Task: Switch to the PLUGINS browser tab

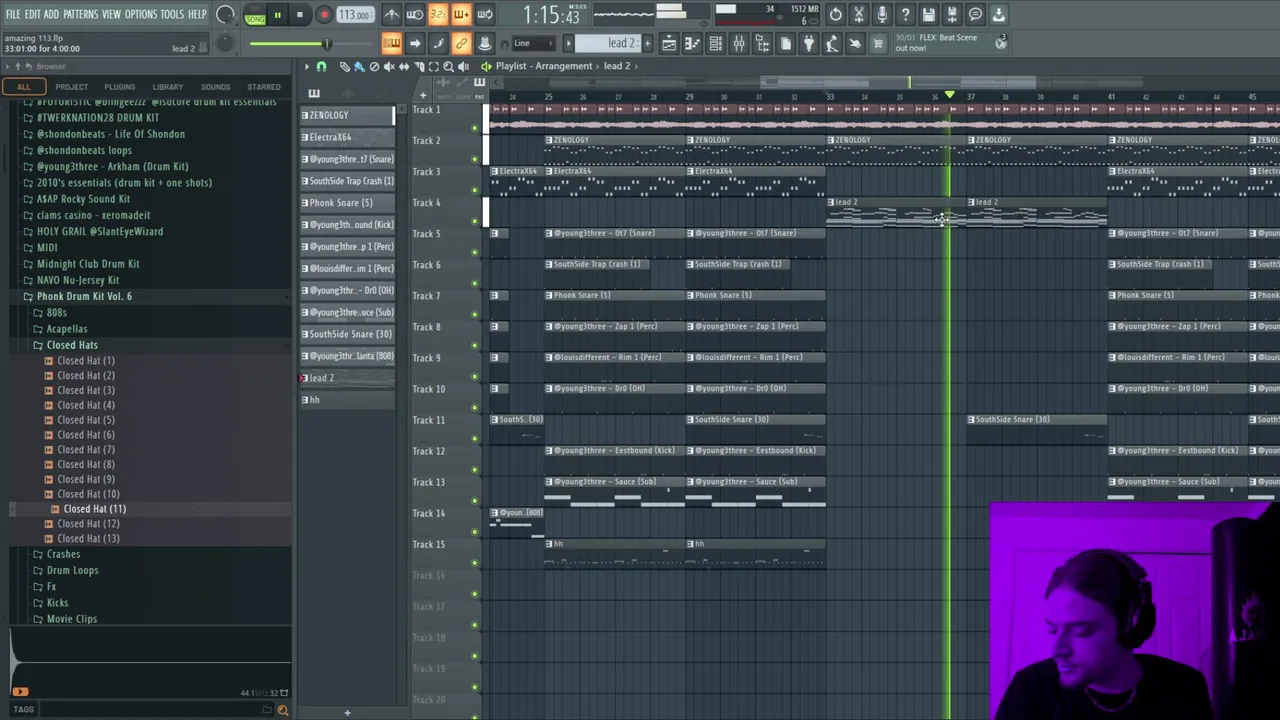Action: pyautogui.click(x=119, y=87)
